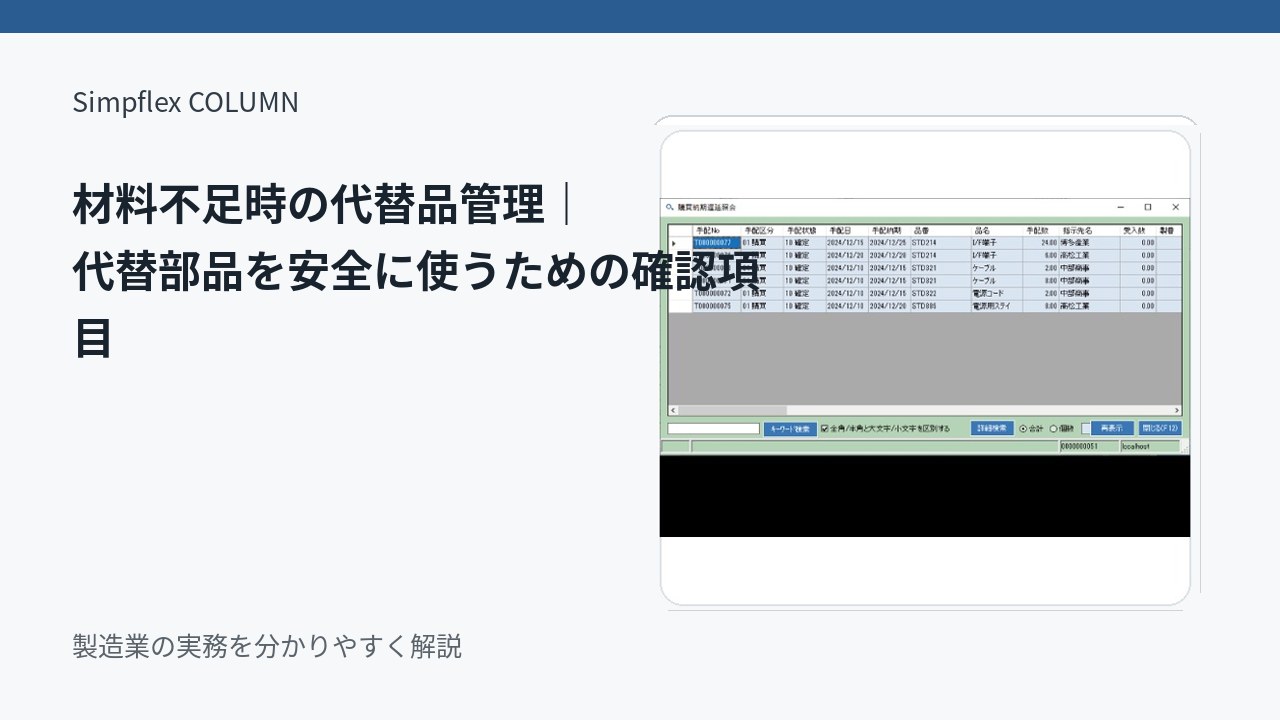1280x720 pixels.
Task: Click the 指示先名 column header
Action: [1089, 231]
